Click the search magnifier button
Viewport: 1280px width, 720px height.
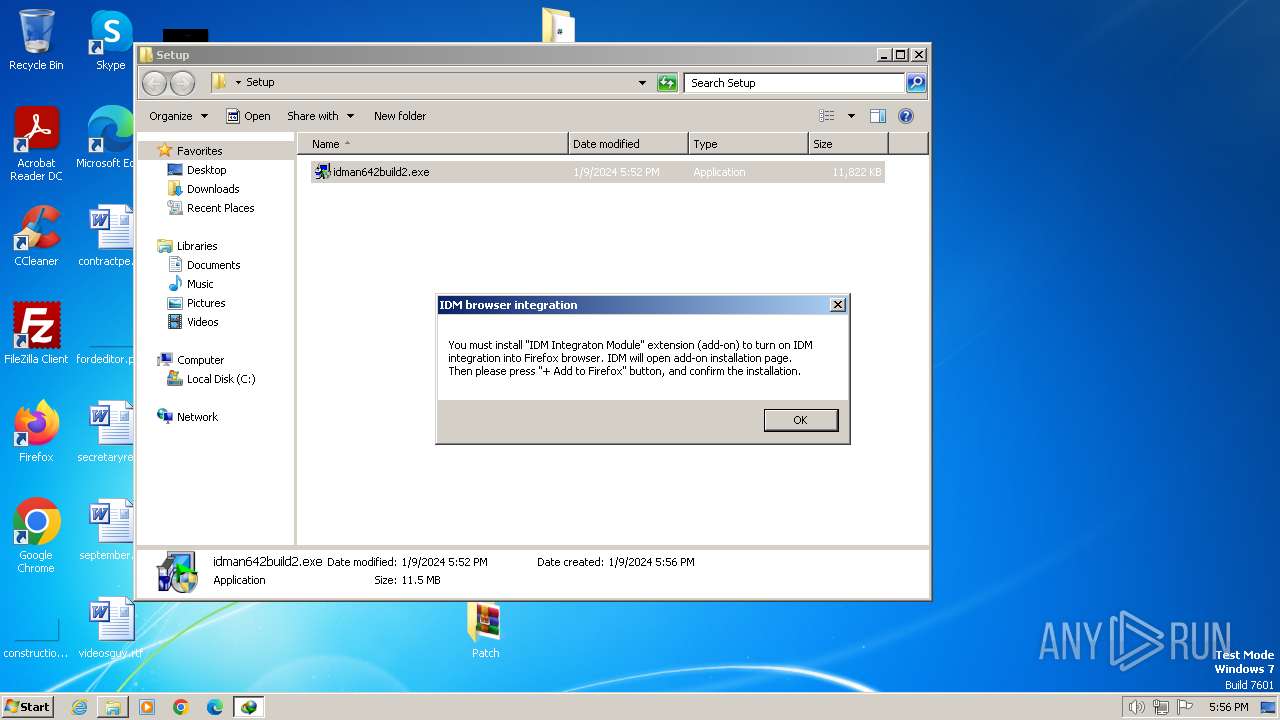point(916,83)
